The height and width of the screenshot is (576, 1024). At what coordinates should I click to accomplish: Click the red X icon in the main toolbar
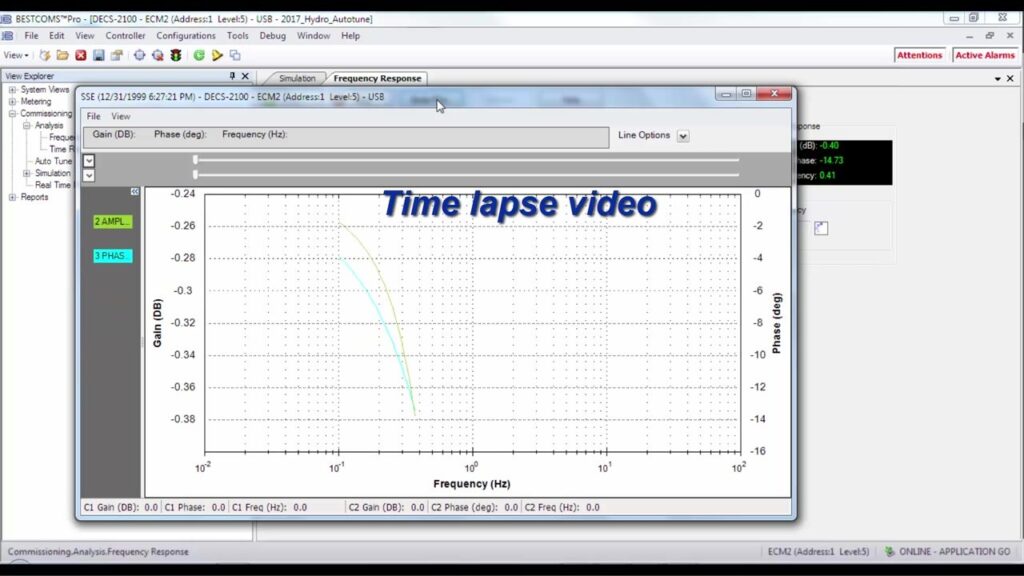tap(81, 55)
